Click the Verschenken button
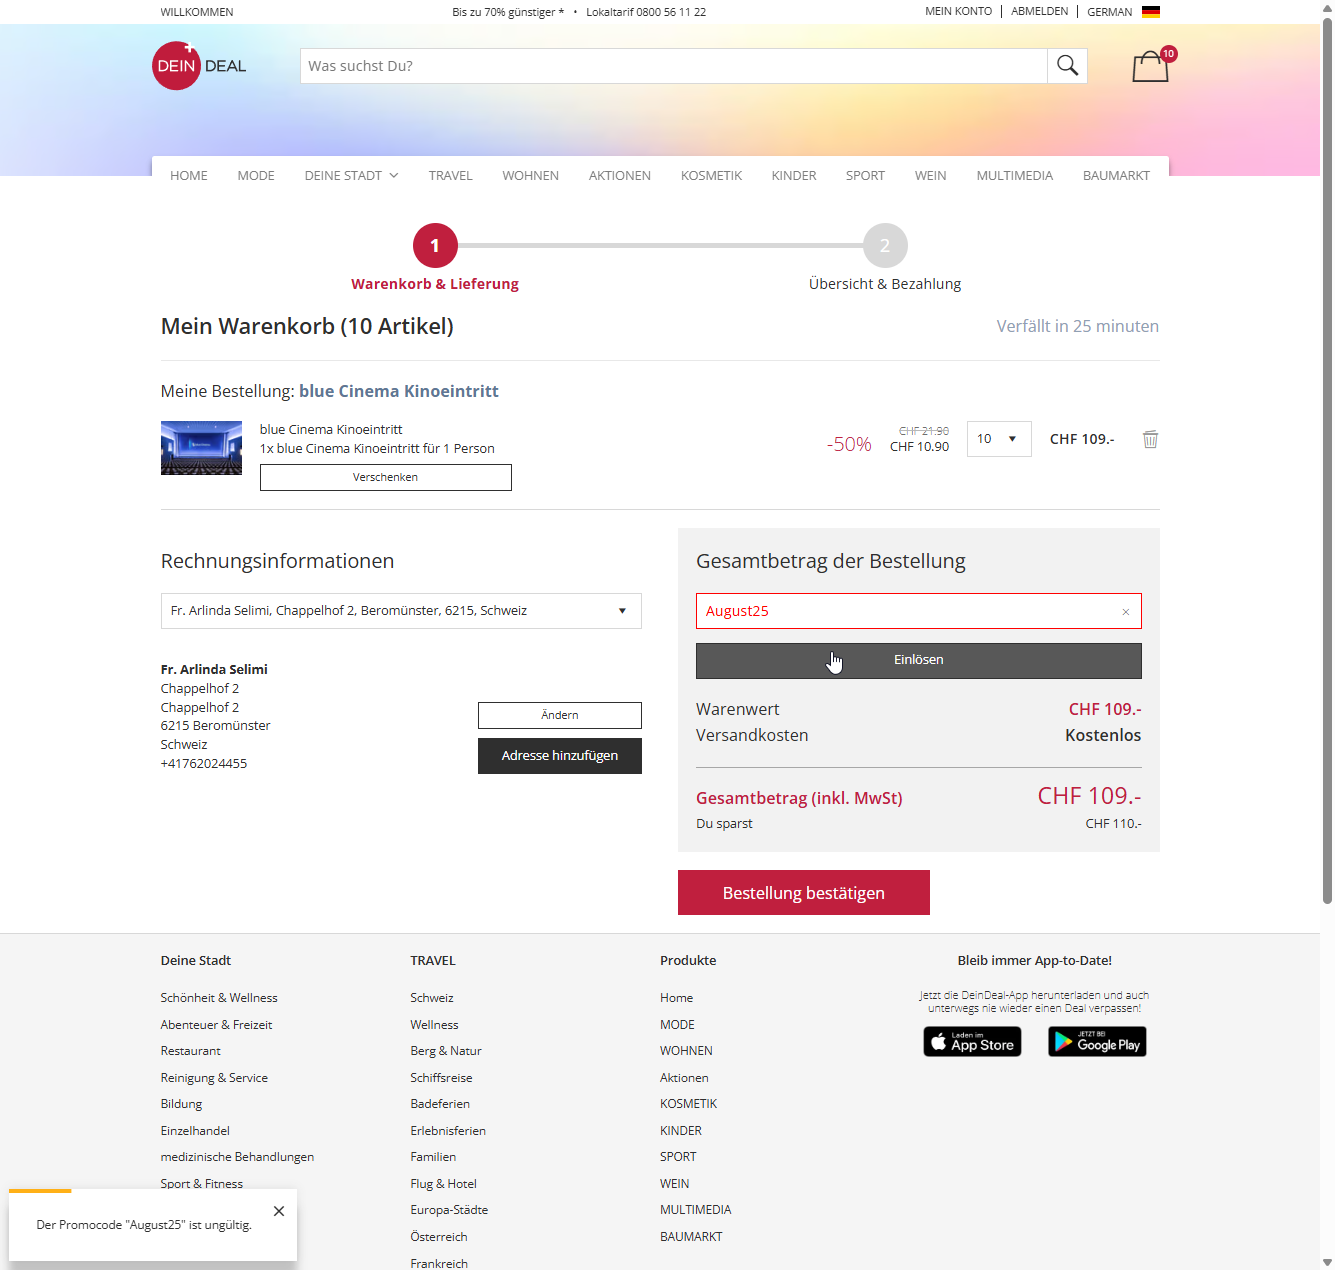This screenshot has height=1270, width=1335. click(386, 478)
